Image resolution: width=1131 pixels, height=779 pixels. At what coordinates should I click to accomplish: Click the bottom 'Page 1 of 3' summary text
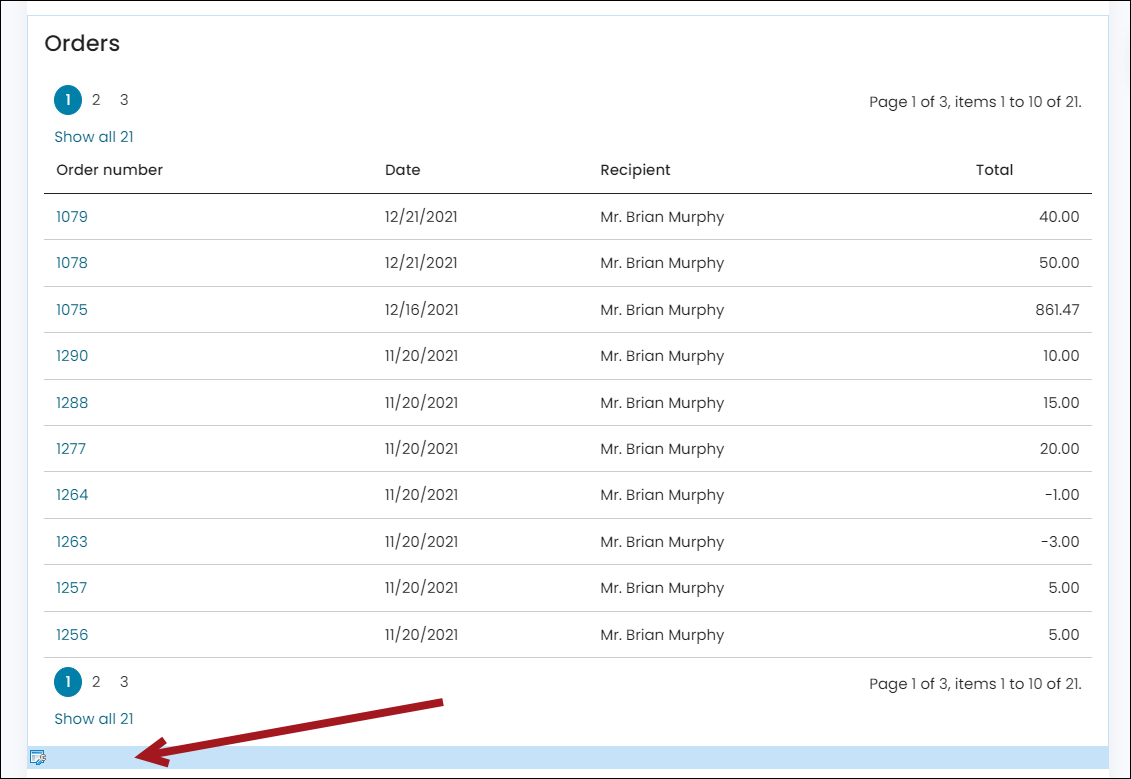click(975, 684)
